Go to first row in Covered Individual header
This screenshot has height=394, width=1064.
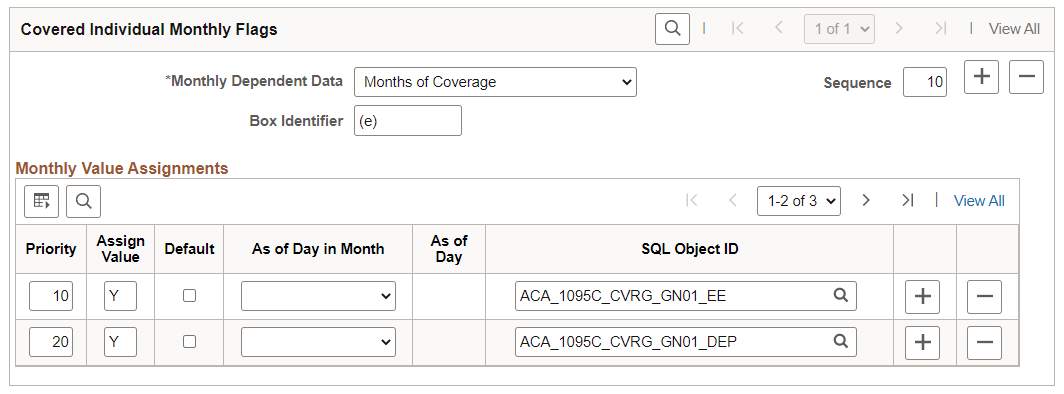click(738, 28)
